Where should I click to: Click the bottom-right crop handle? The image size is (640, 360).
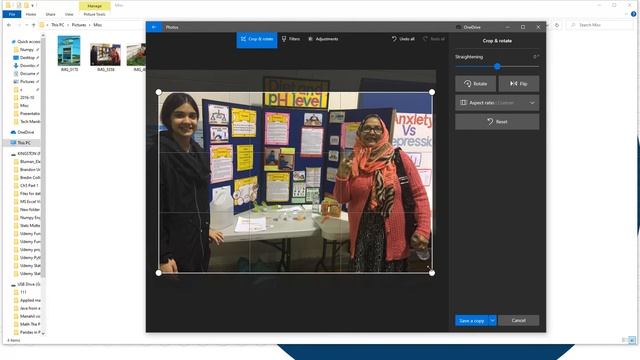coord(432,273)
